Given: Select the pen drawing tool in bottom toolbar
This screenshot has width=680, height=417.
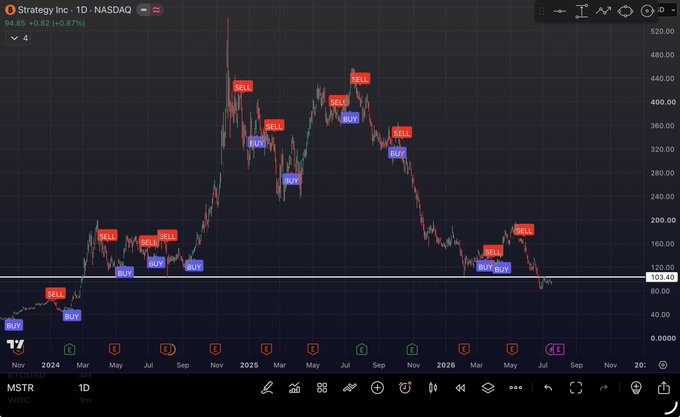Looking at the screenshot, I should [267, 388].
